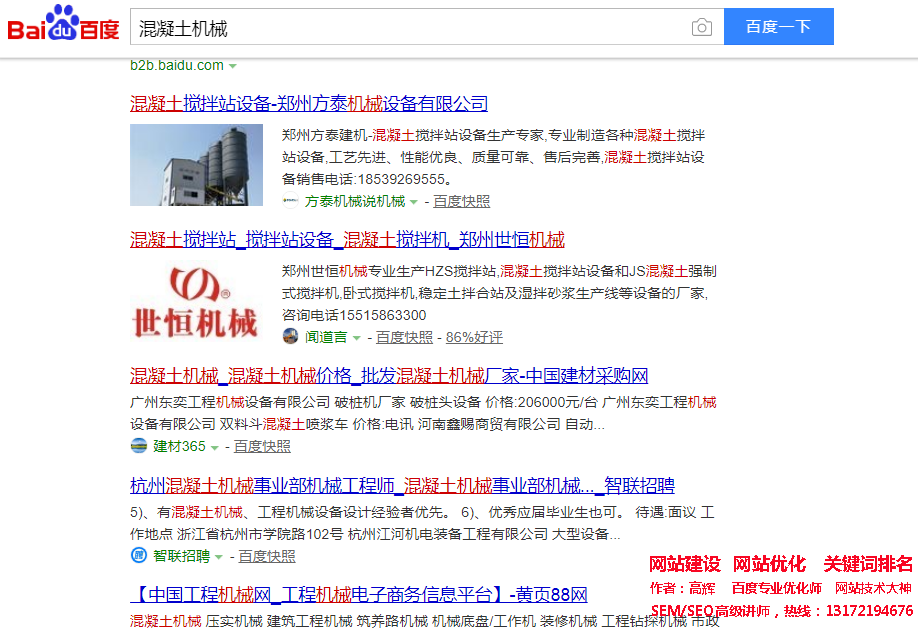This screenshot has height=633, width=918.
Task: Open 中国建材采购网 result title link
Action: 389,376
